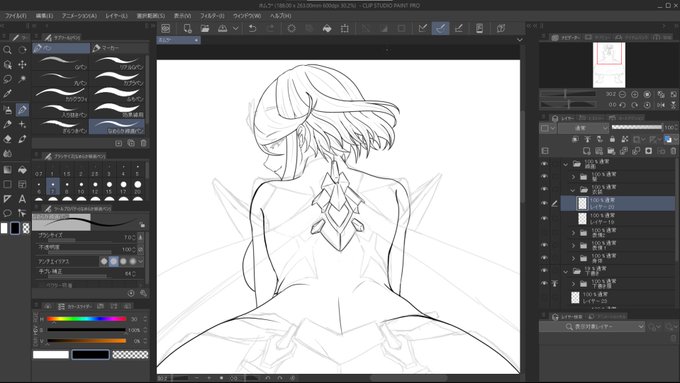Open the 編集(E) menu
680x383 pixels.
44,16
